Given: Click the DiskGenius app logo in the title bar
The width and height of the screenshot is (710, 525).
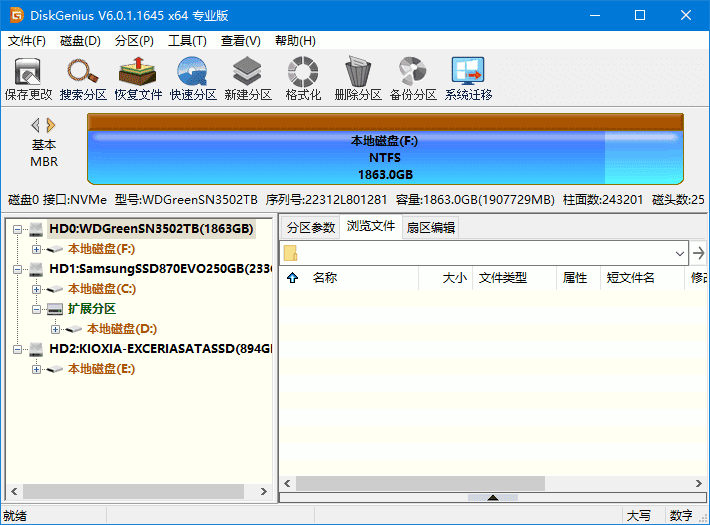Looking at the screenshot, I should [17, 15].
